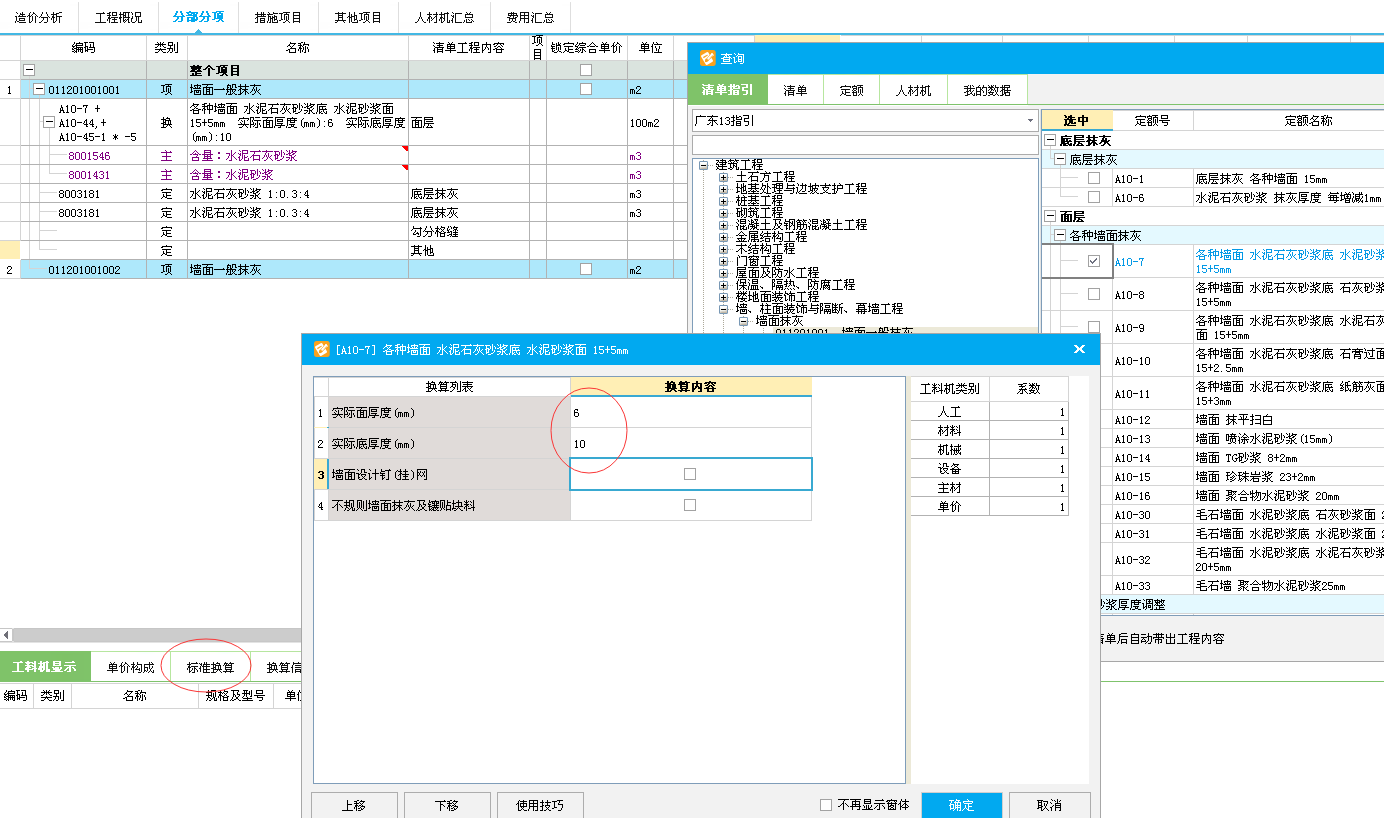Click the 上移 button

click(354, 805)
